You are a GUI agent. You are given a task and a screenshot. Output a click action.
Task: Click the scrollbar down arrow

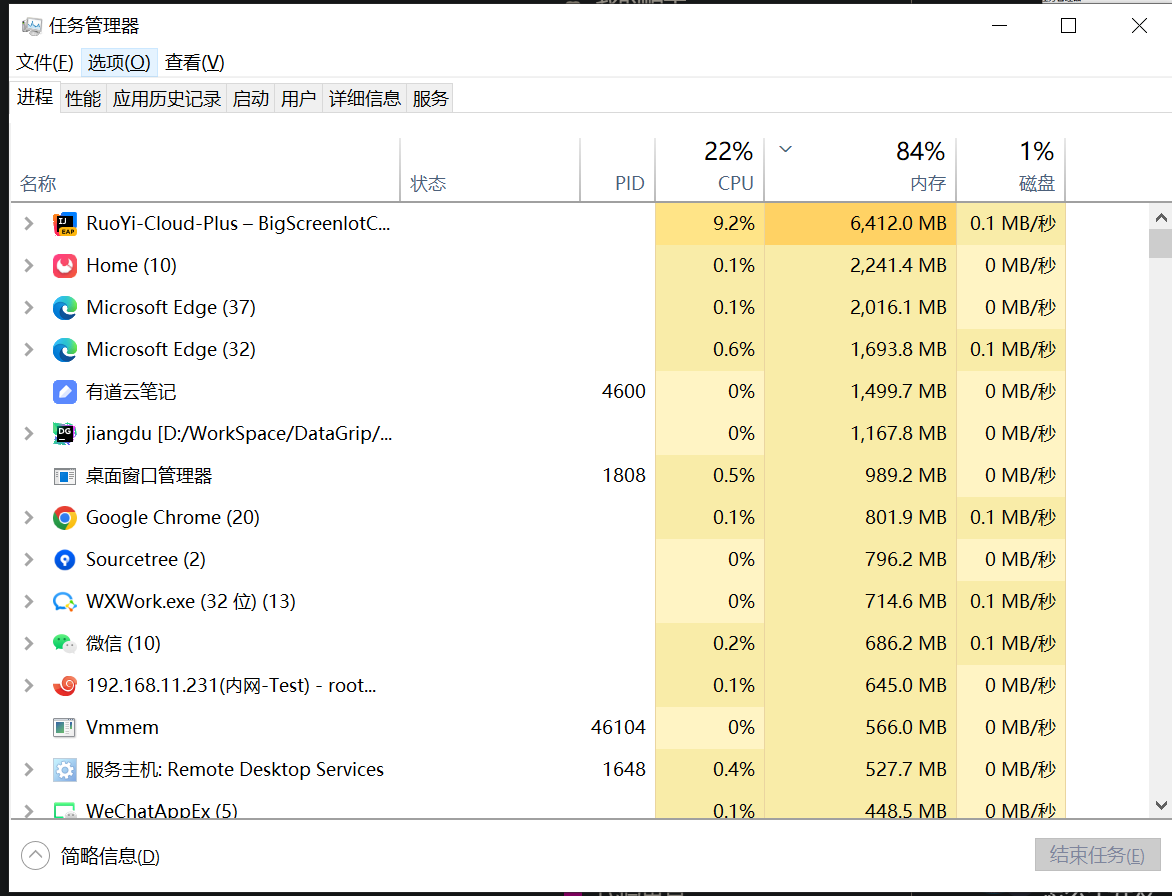click(1161, 806)
